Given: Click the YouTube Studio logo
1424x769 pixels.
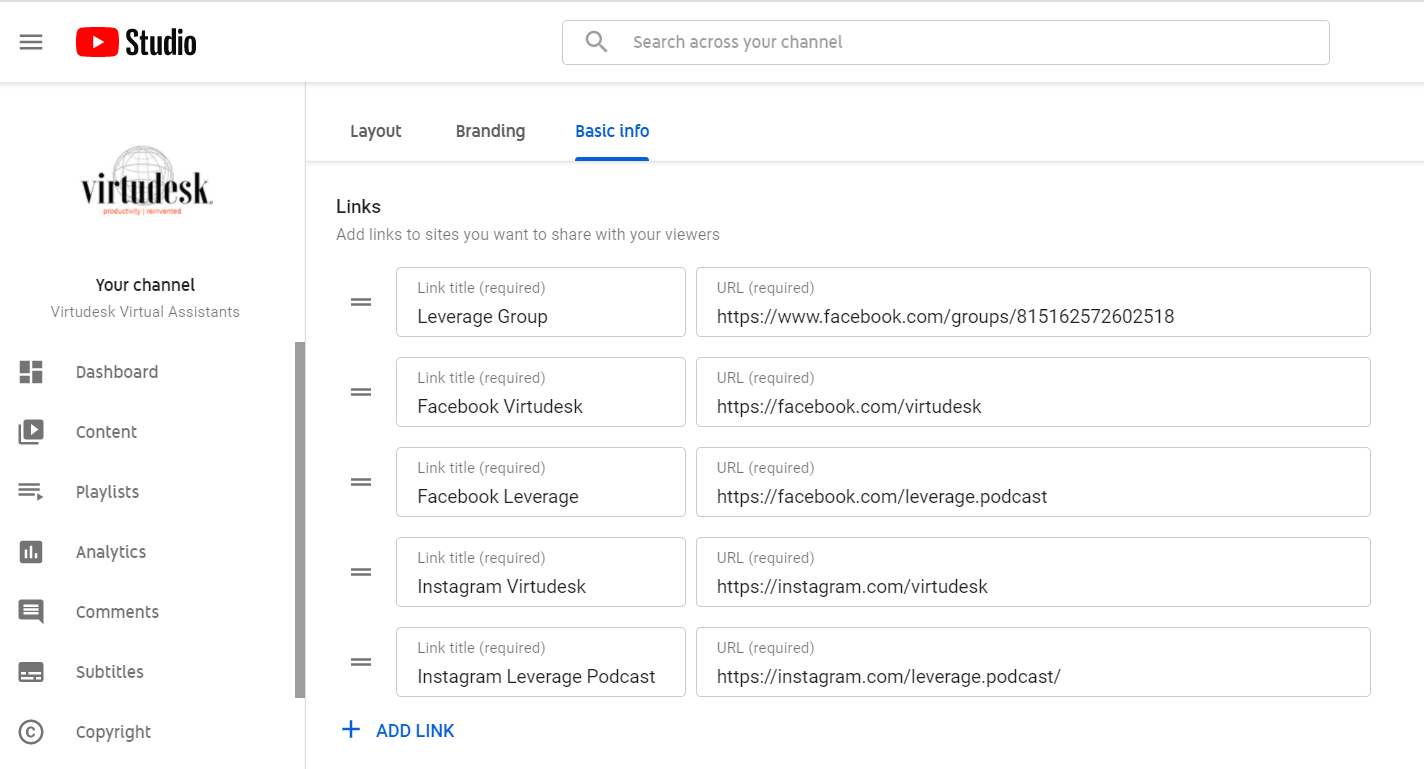Looking at the screenshot, I should coord(136,42).
